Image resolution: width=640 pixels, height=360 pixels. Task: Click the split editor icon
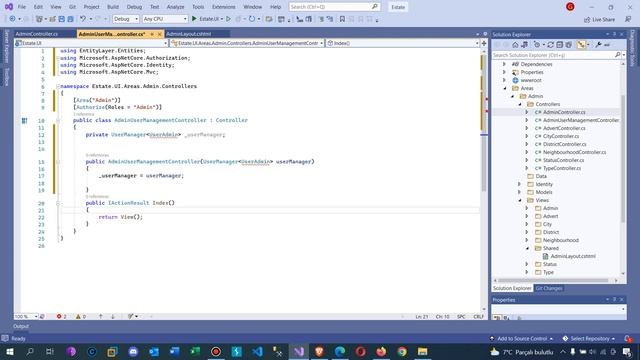pos(484,43)
